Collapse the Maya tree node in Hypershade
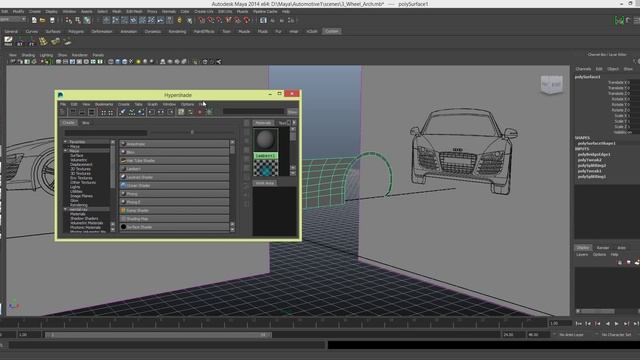Viewport: 640px width, 360px height. click(65, 151)
